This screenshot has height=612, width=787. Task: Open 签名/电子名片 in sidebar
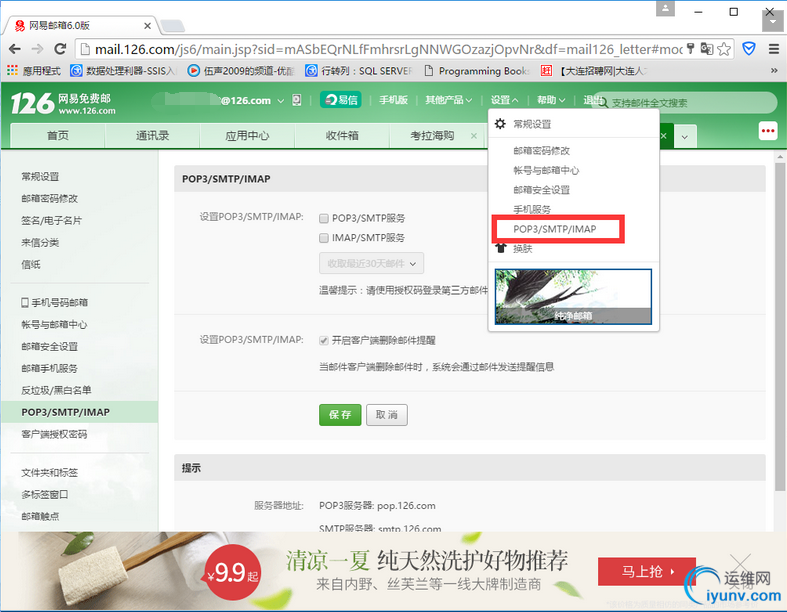51,220
